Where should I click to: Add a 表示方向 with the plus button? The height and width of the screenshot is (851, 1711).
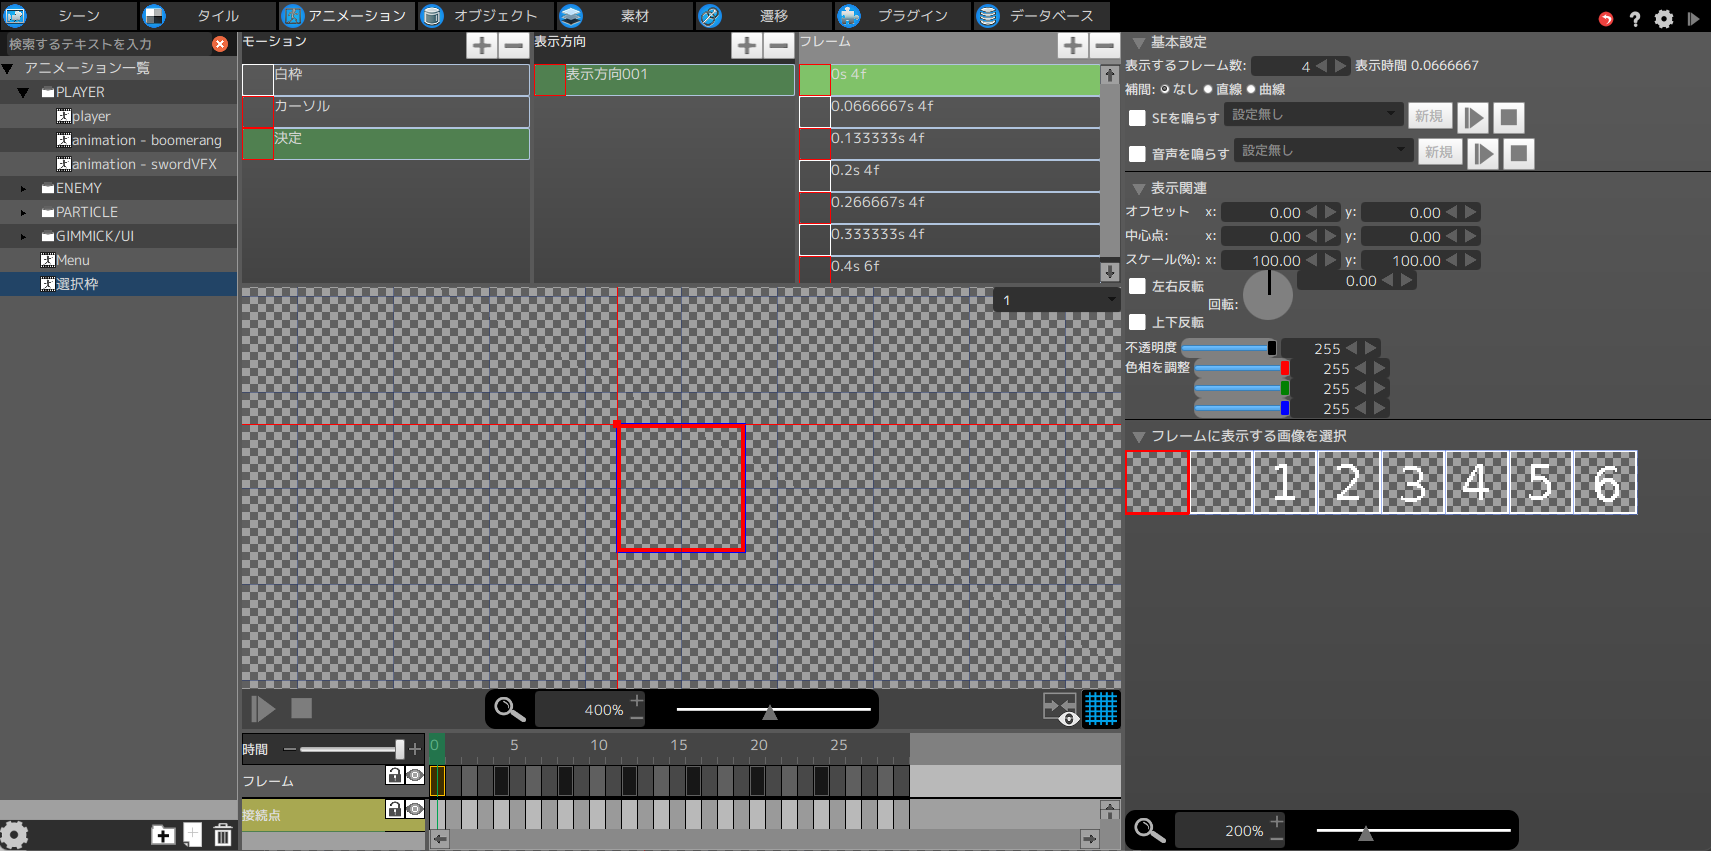pos(747,45)
